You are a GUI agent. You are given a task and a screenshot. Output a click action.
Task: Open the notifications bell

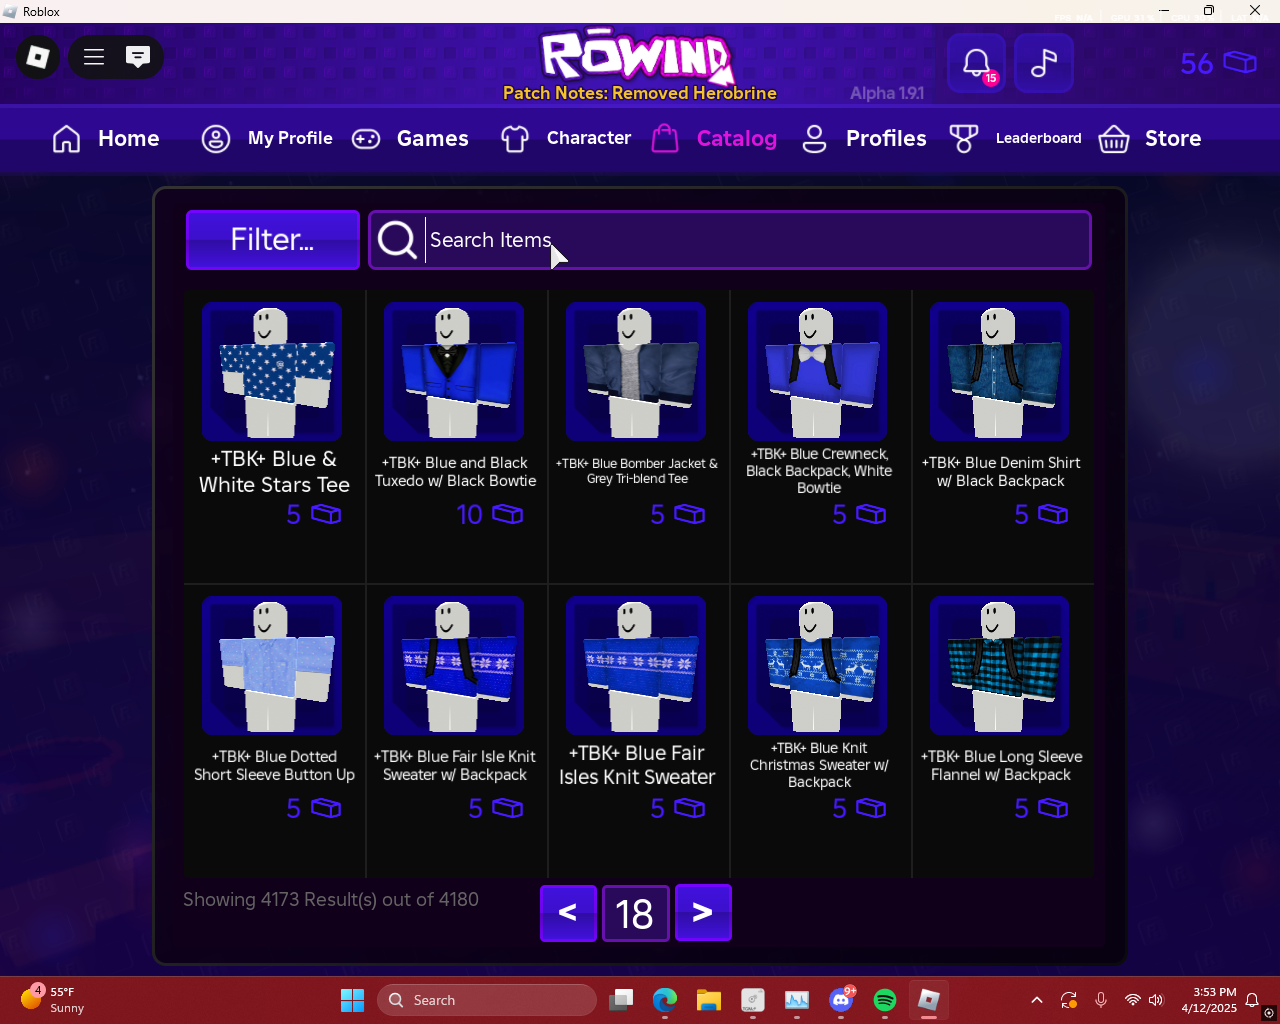[977, 63]
